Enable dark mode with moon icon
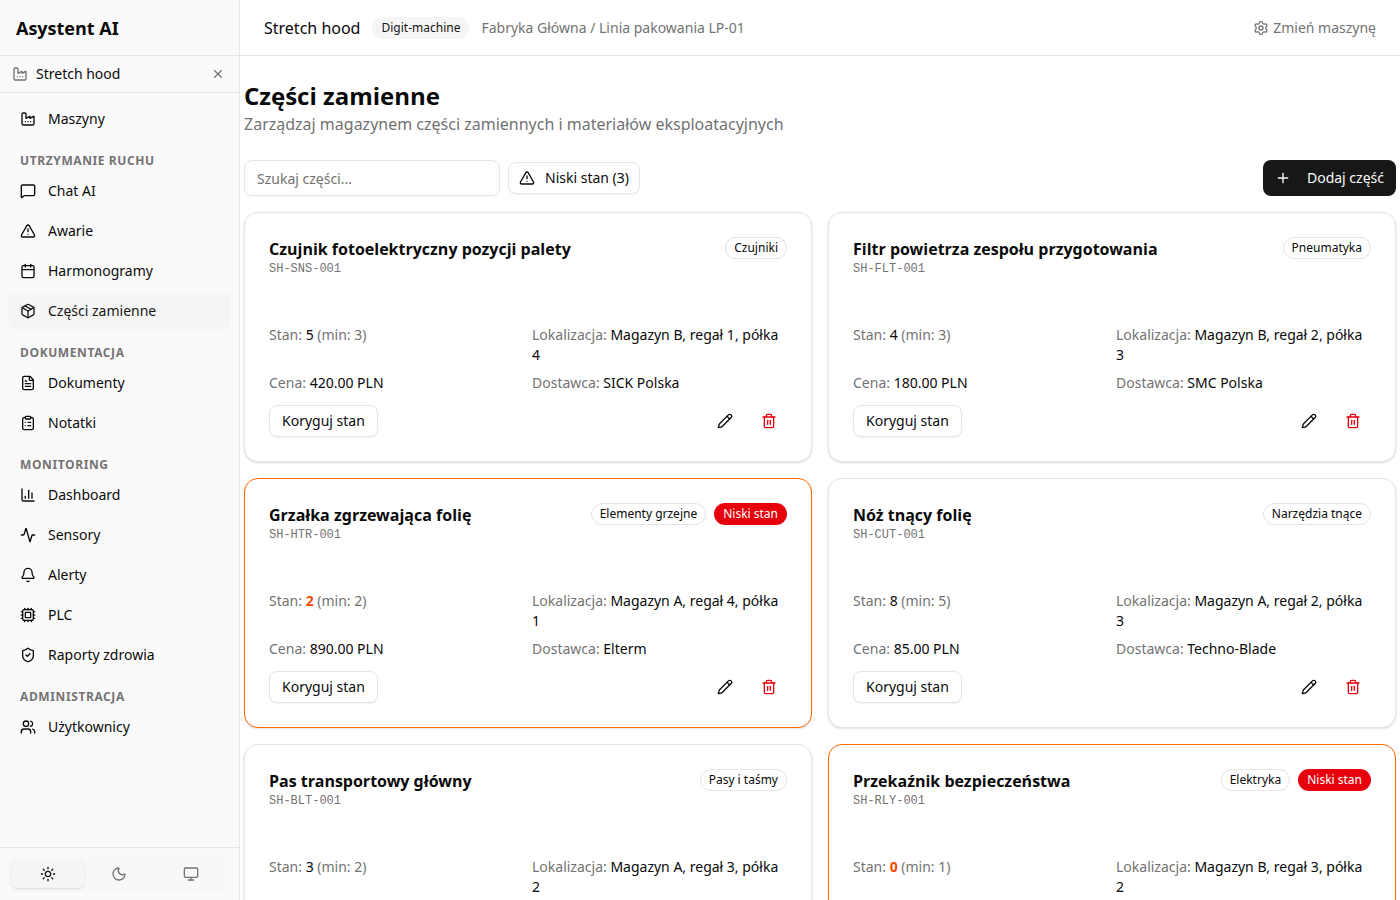Screen dimensions: 1400x900 coord(119,874)
